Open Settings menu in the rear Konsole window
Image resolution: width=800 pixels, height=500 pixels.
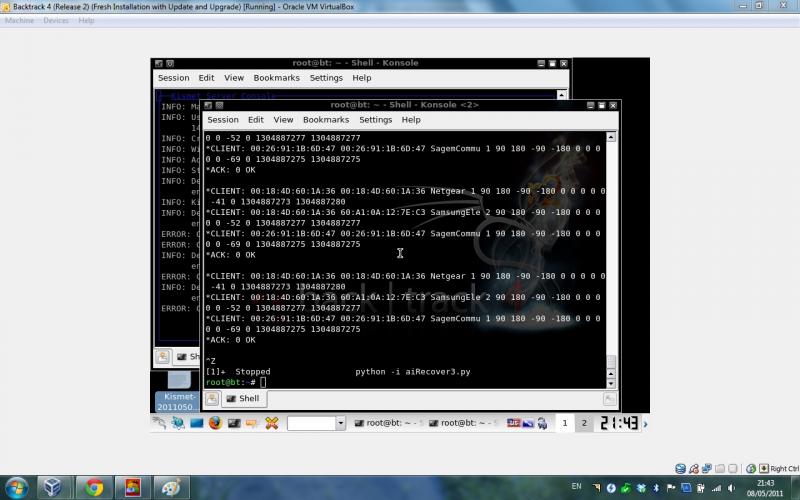click(326, 77)
